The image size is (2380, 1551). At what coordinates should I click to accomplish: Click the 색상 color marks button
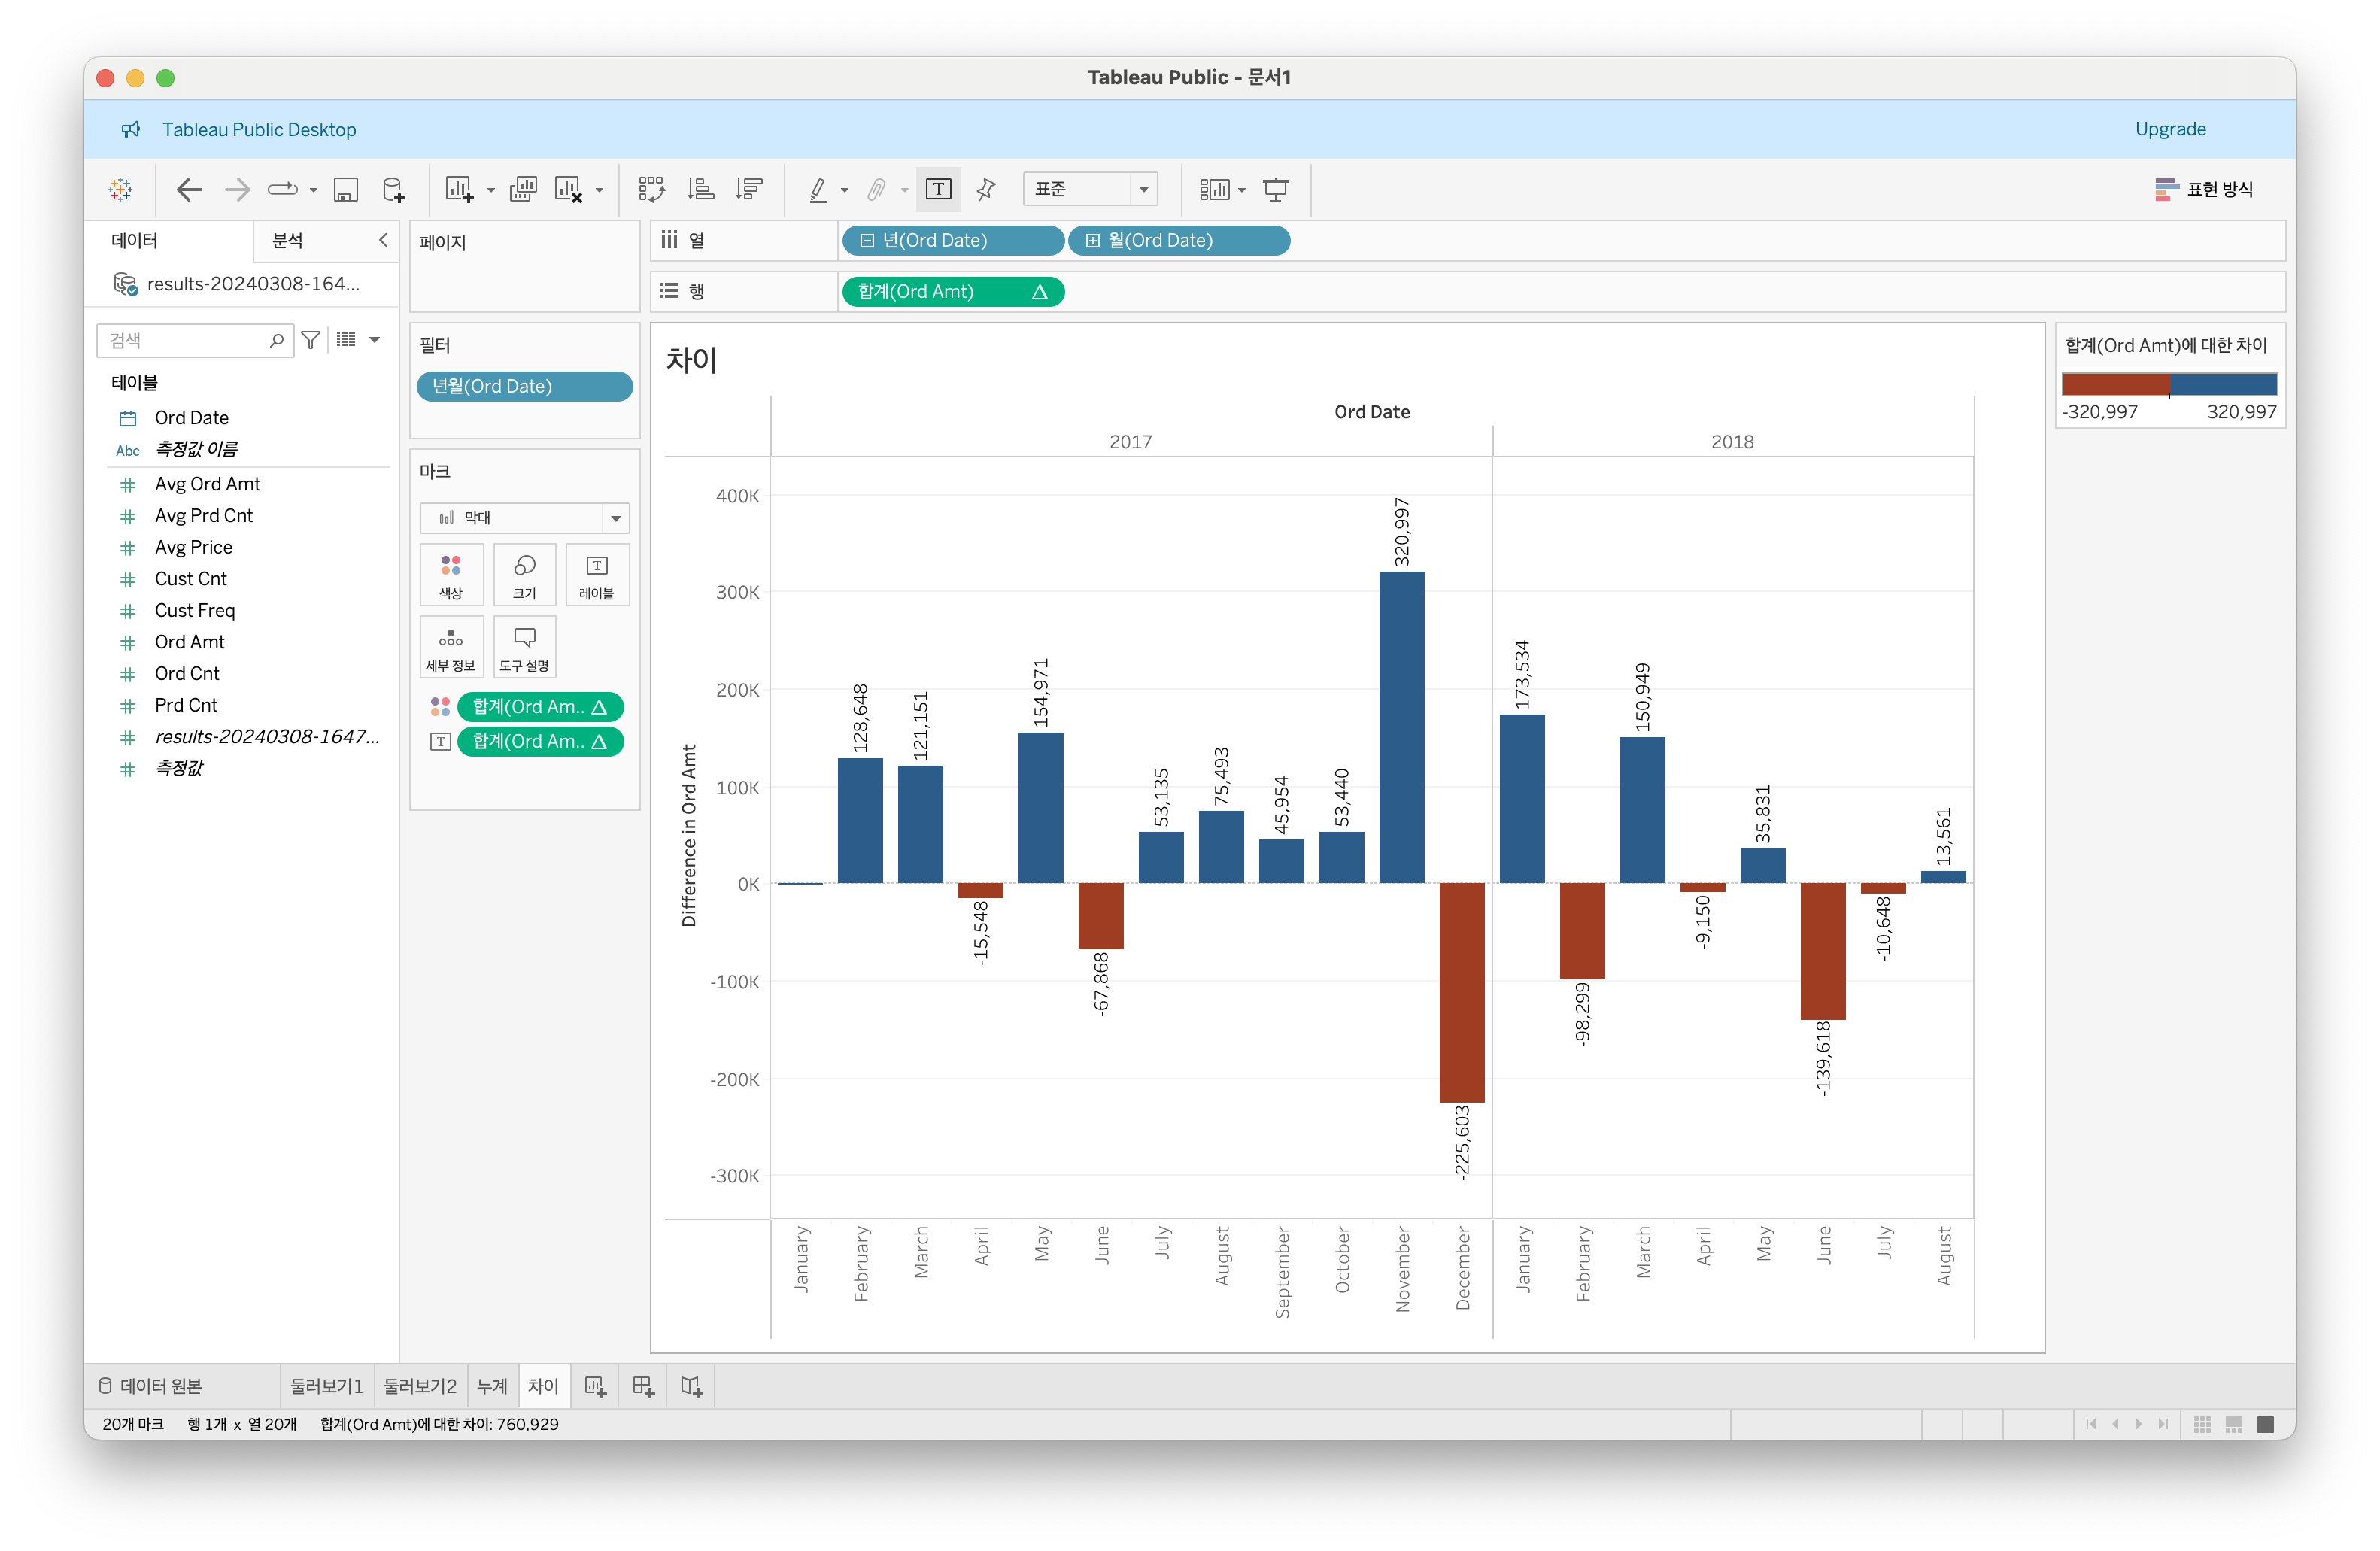[451, 575]
